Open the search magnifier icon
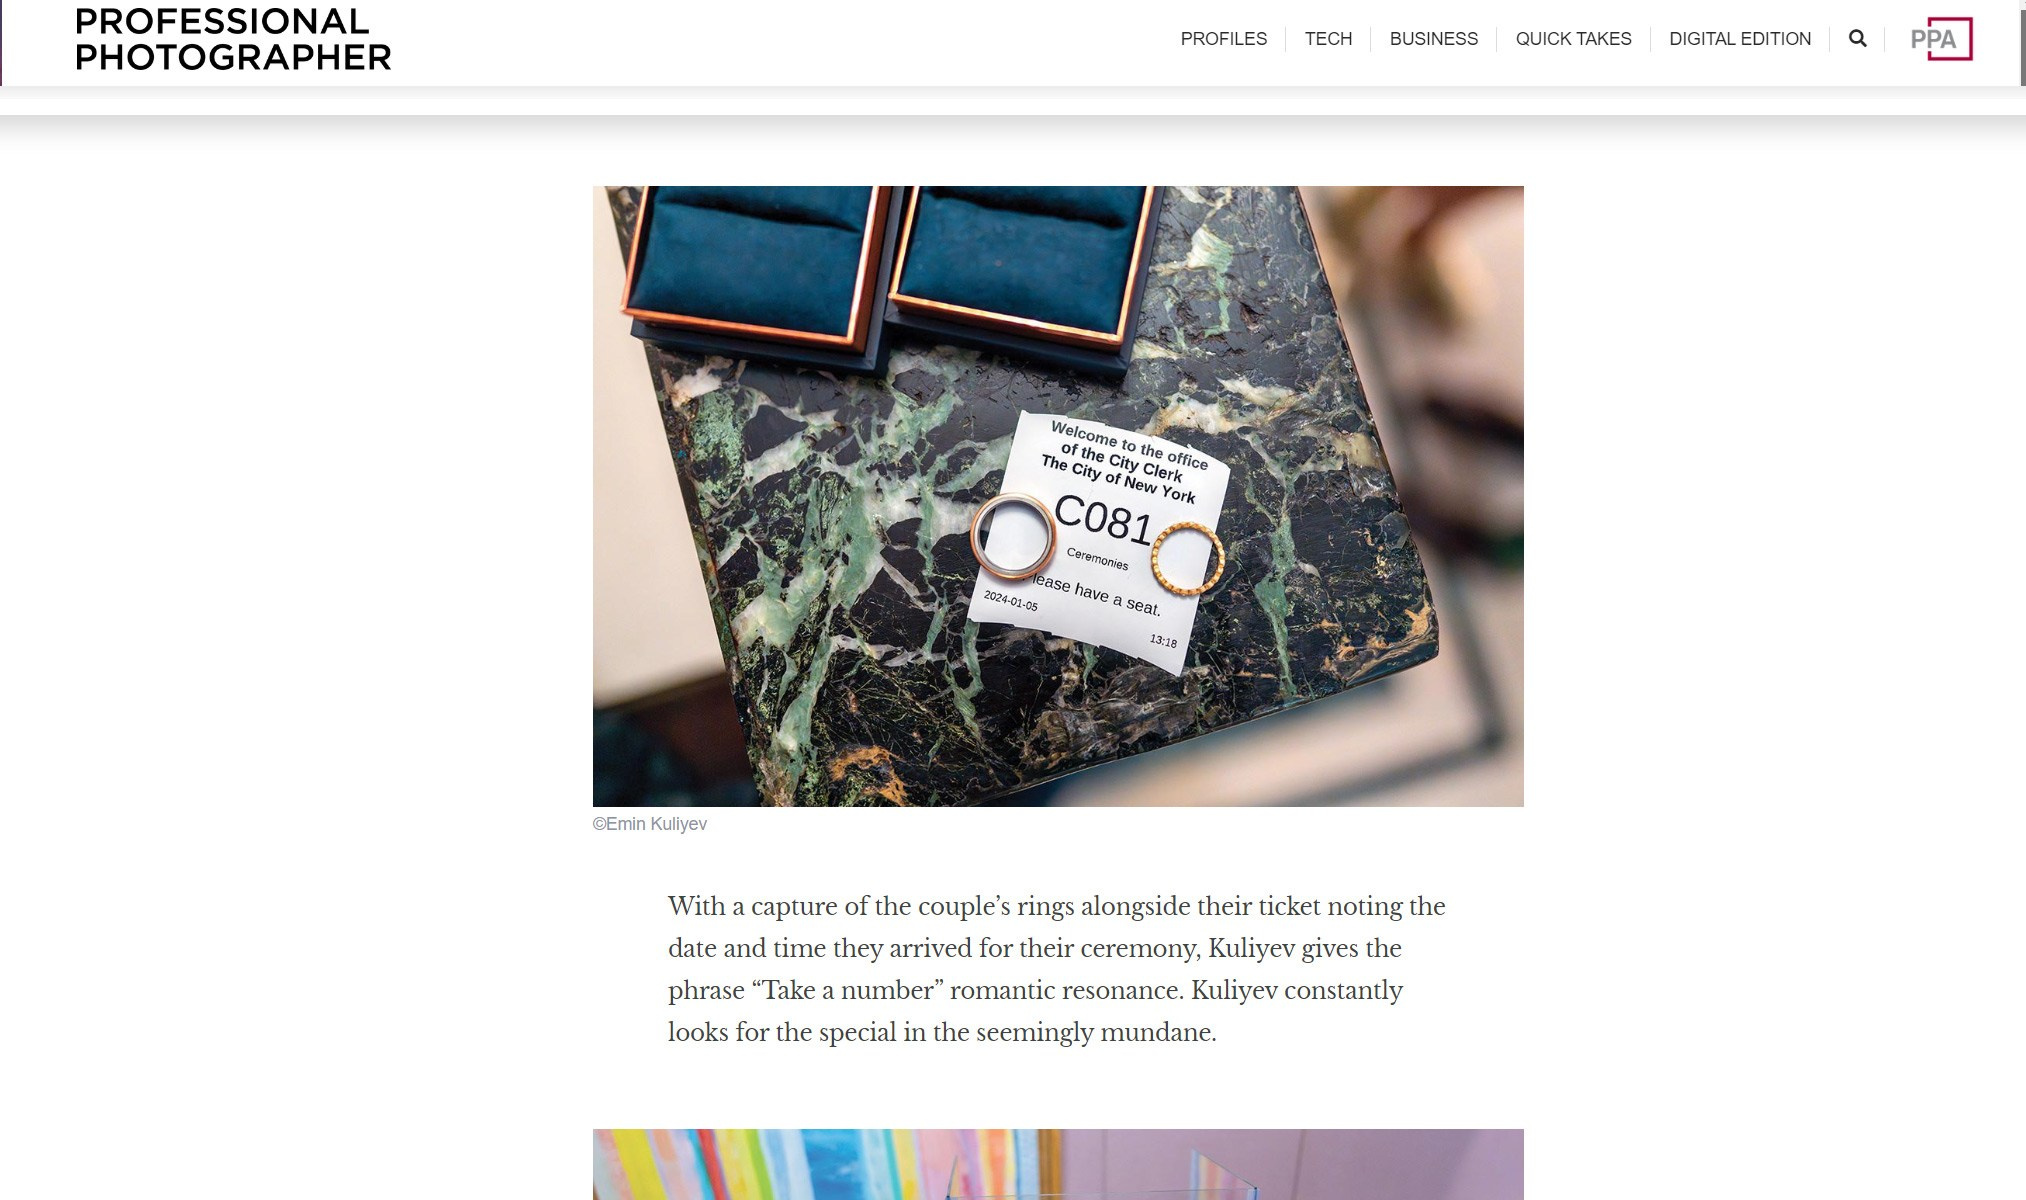 click(x=1857, y=38)
